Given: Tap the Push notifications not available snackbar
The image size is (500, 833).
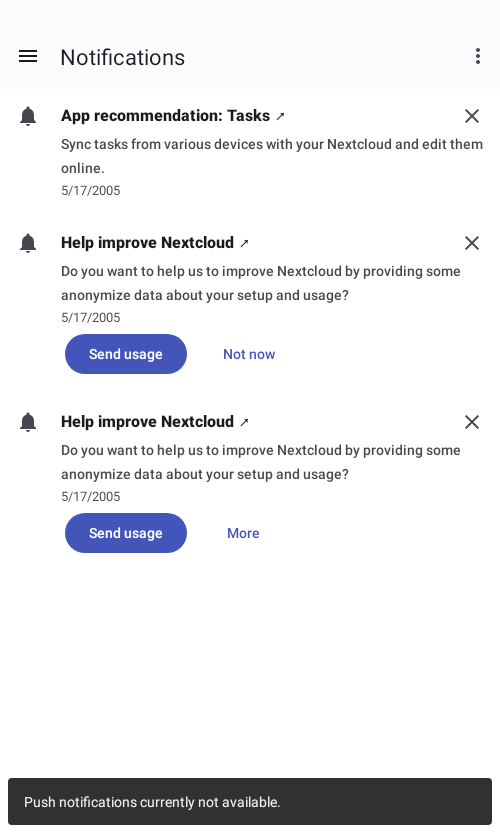Looking at the screenshot, I should tap(250, 802).
